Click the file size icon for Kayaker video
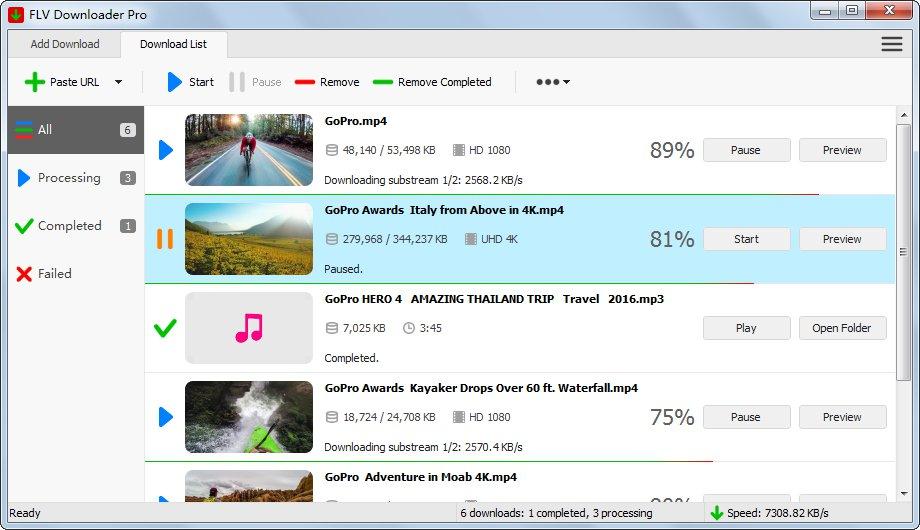 click(x=332, y=417)
